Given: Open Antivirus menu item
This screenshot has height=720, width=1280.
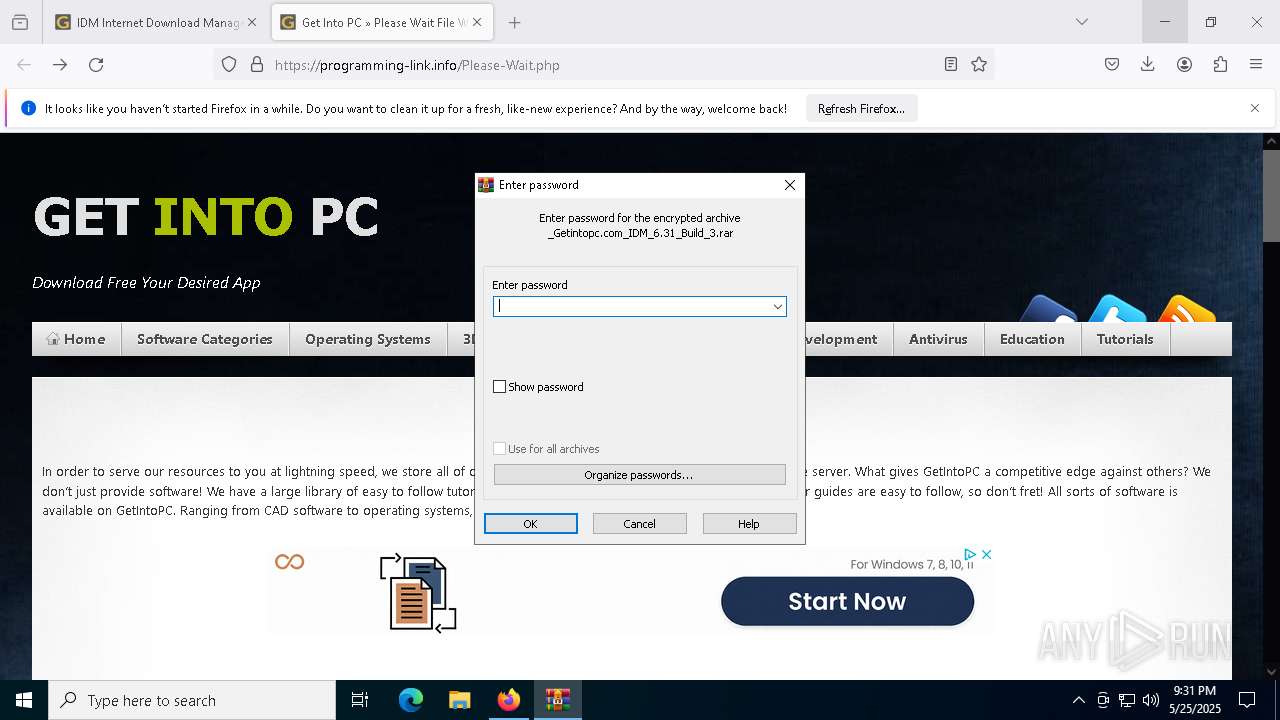Looking at the screenshot, I should click(938, 339).
